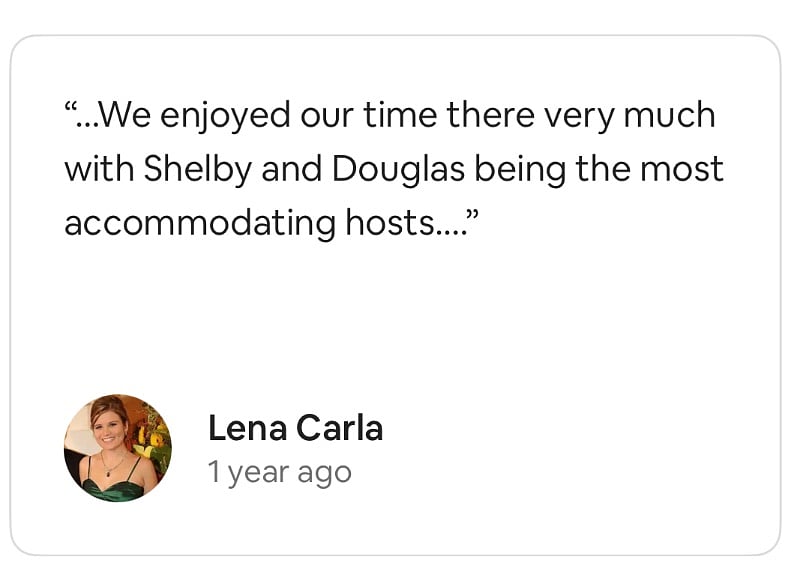Select the '1 year ago' timestamp
The image size is (800, 569).
point(280,472)
